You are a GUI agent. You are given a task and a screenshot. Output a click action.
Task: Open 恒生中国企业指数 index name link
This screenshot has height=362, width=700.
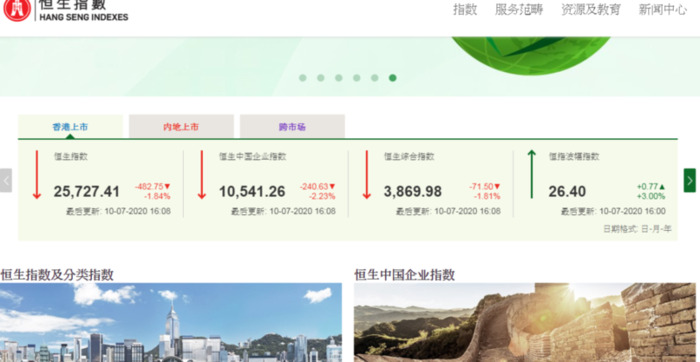point(252,157)
